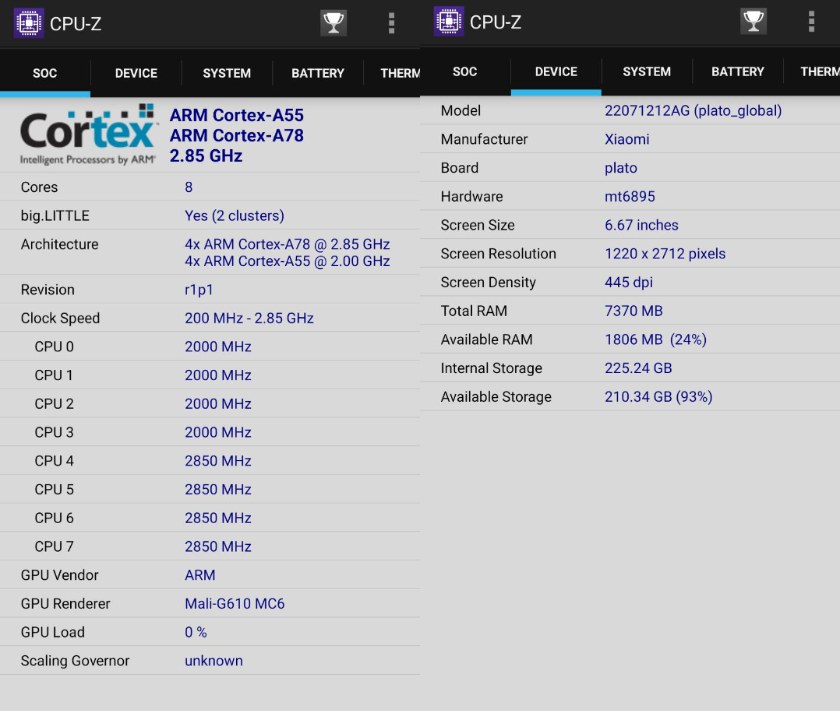The width and height of the screenshot is (840, 711).
Task: Select the SOC tab in left screen
Action: click(45, 73)
